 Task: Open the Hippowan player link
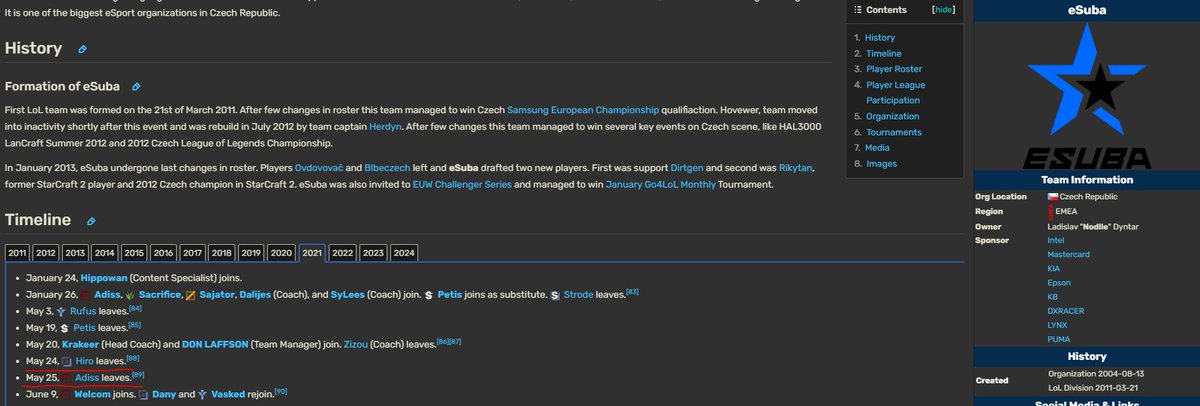pos(105,277)
